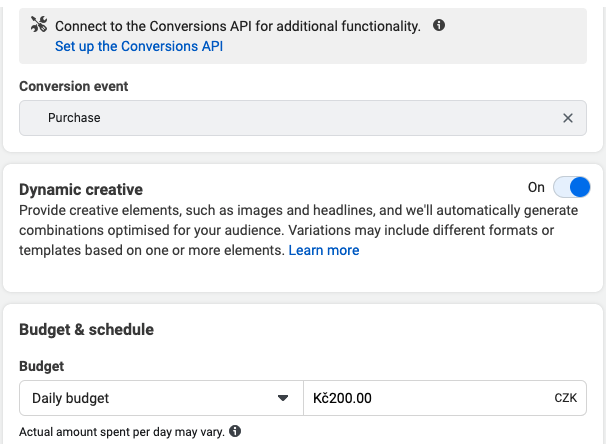This screenshot has width=606, height=444.
Task: Open the 'Learn more' link for Dynamic creative
Action: (324, 250)
